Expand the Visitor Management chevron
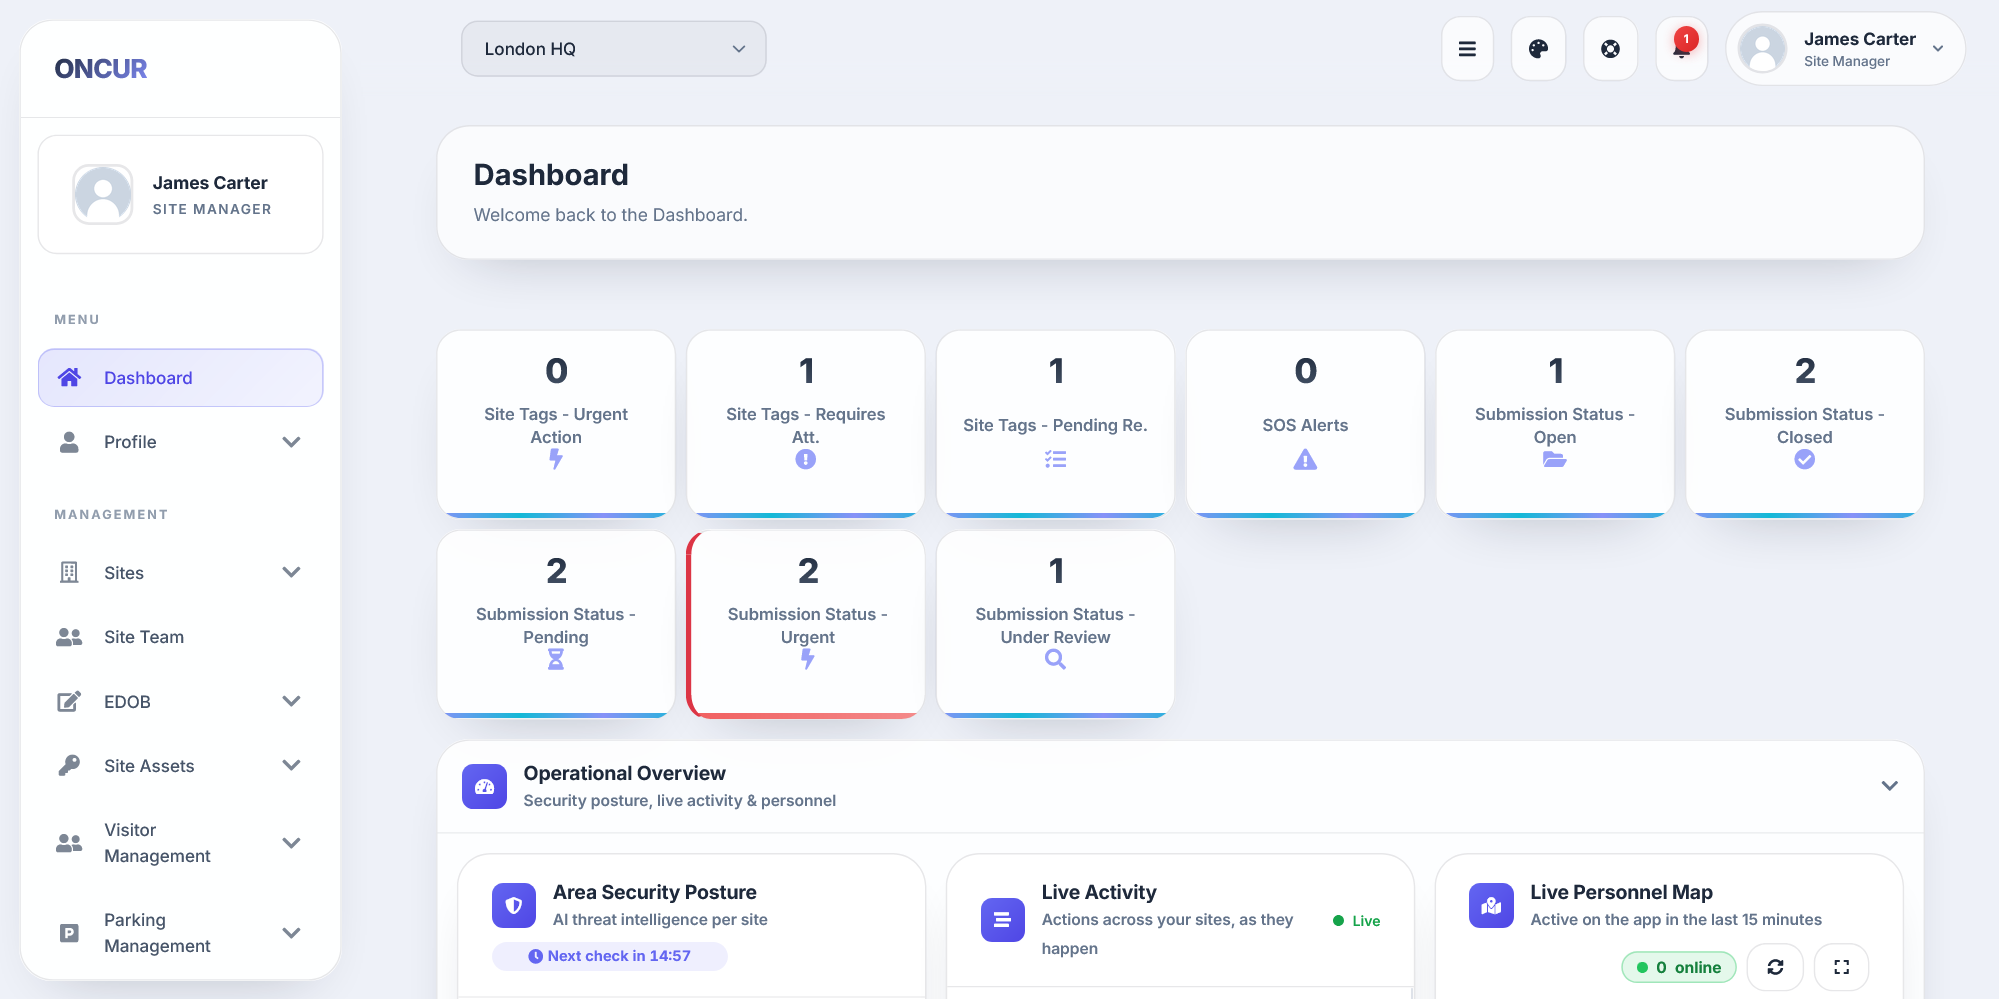 pyautogui.click(x=291, y=843)
